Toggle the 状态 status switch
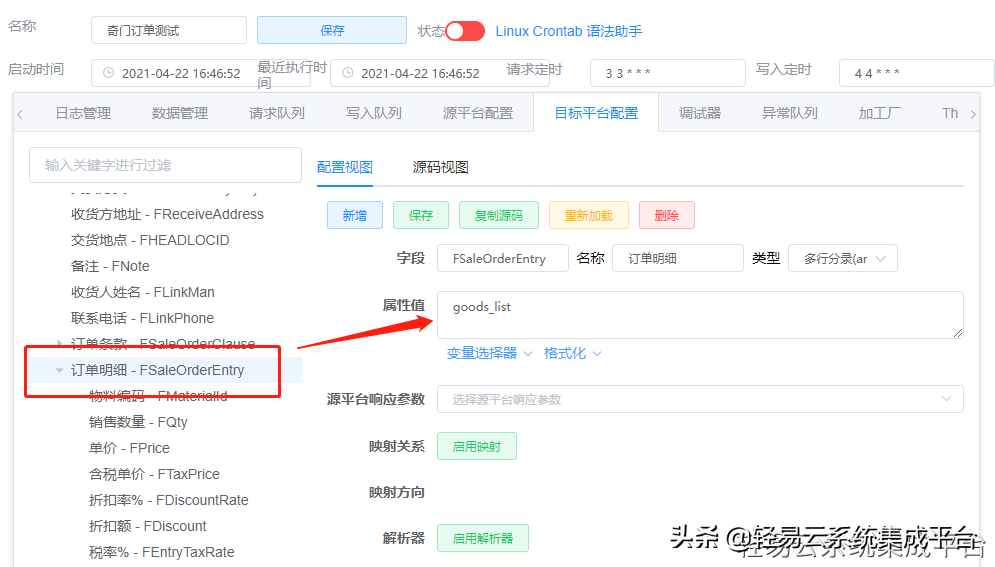Image resolution: width=995 pixels, height=567 pixels. [x=465, y=31]
